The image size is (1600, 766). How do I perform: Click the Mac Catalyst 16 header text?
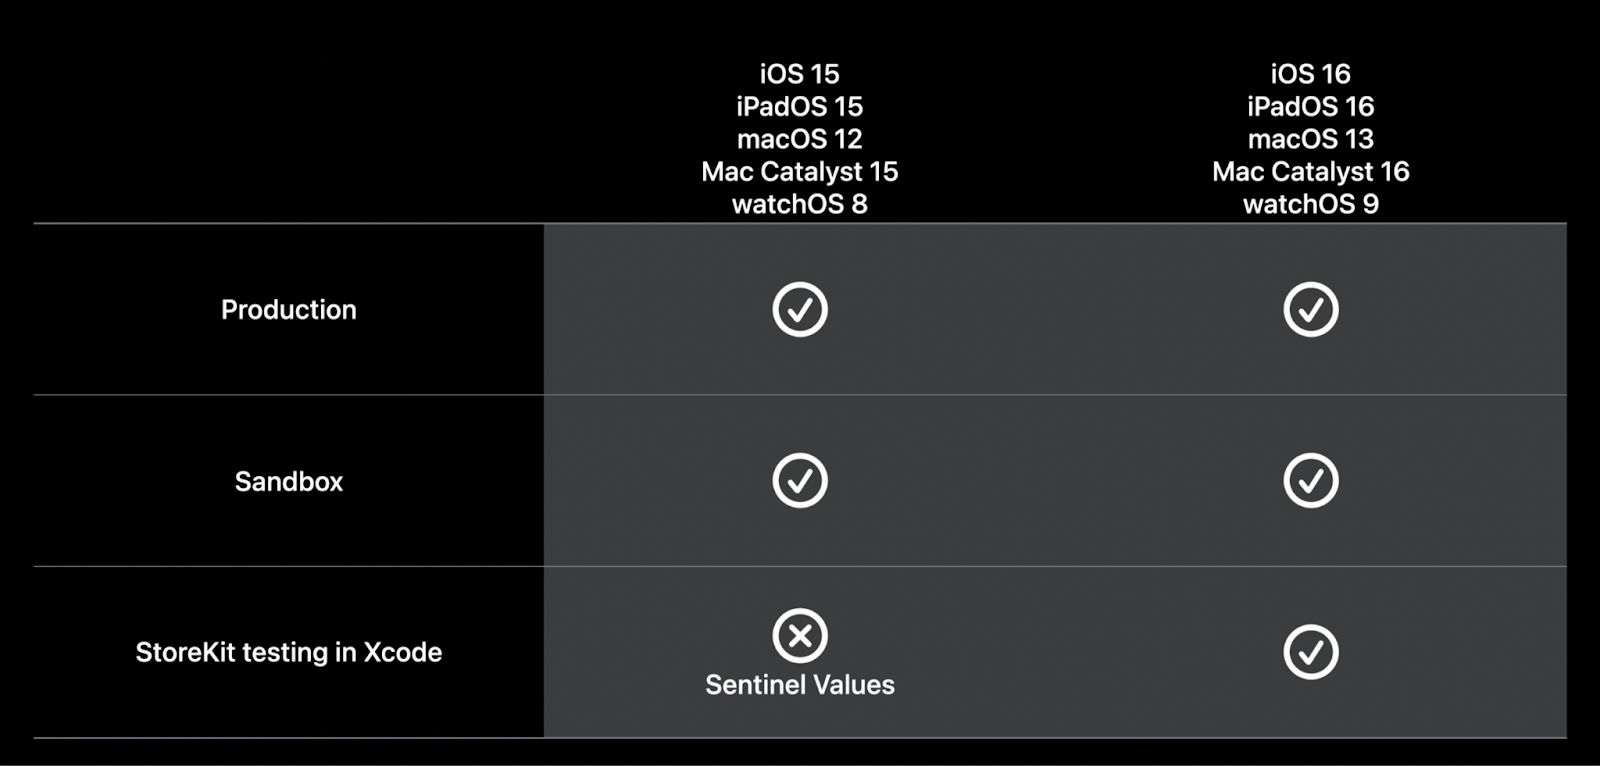[x=1311, y=172]
